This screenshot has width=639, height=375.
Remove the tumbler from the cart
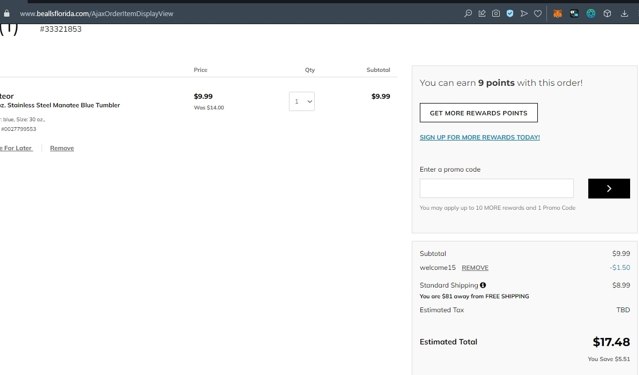pos(62,148)
